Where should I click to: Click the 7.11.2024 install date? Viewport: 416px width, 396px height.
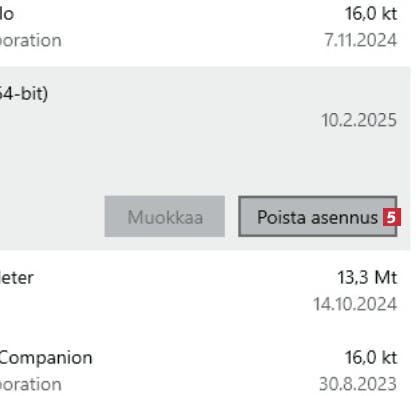pyautogui.click(x=361, y=40)
